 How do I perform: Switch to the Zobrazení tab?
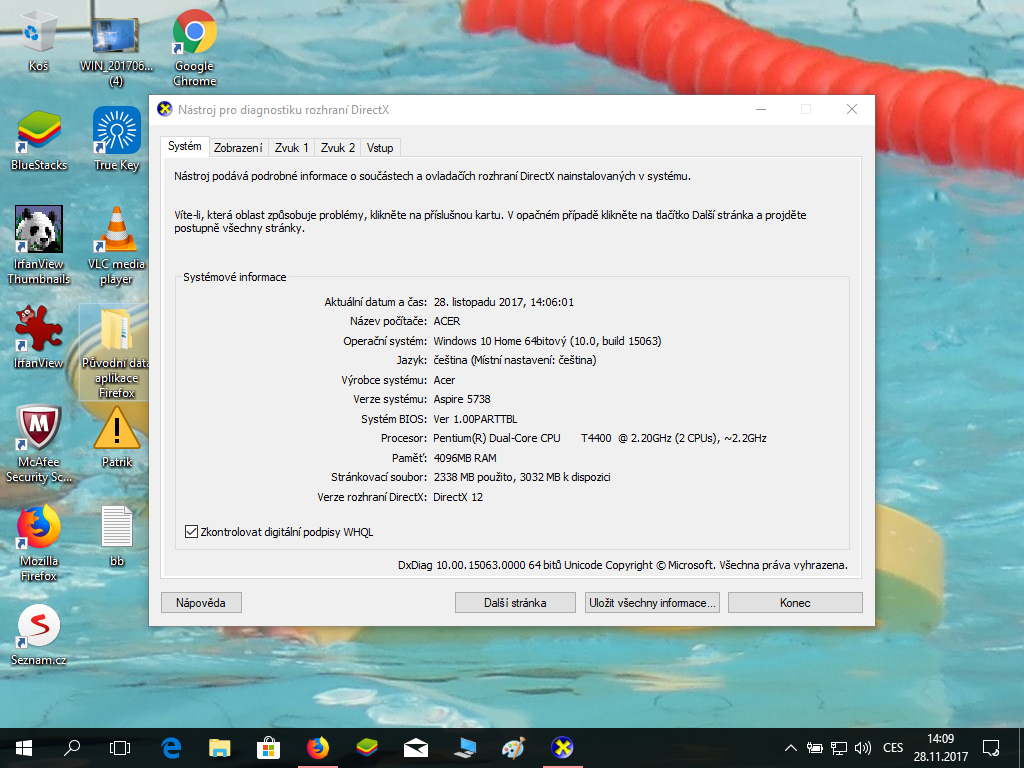point(238,148)
